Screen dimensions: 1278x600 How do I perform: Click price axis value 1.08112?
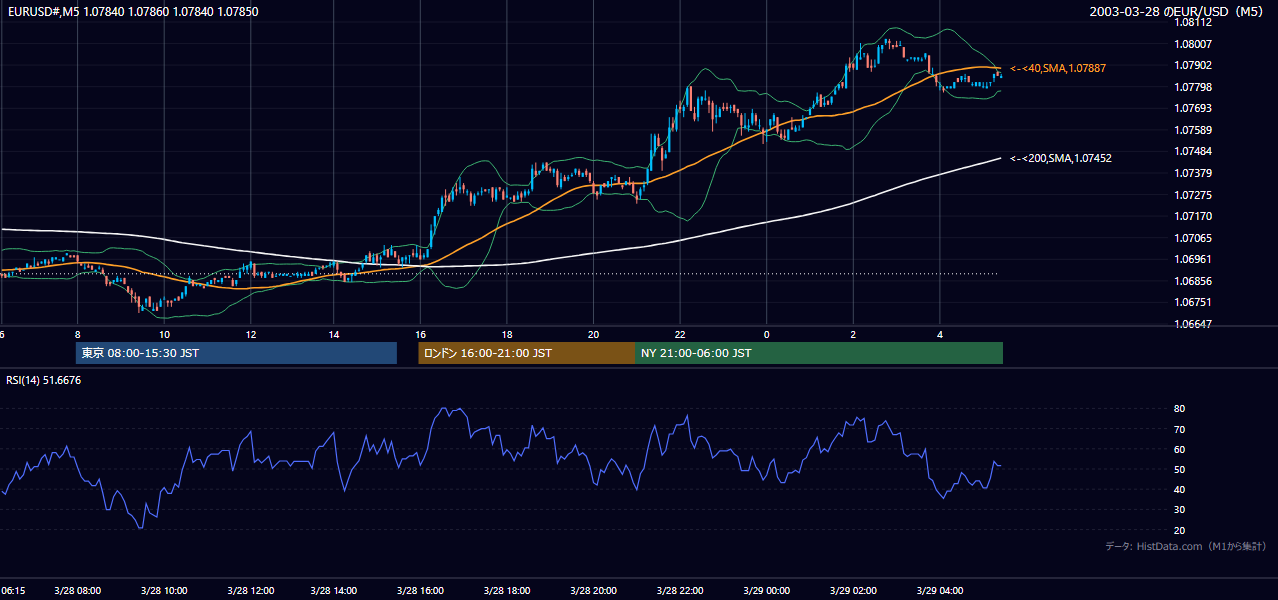(x=1193, y=22)
